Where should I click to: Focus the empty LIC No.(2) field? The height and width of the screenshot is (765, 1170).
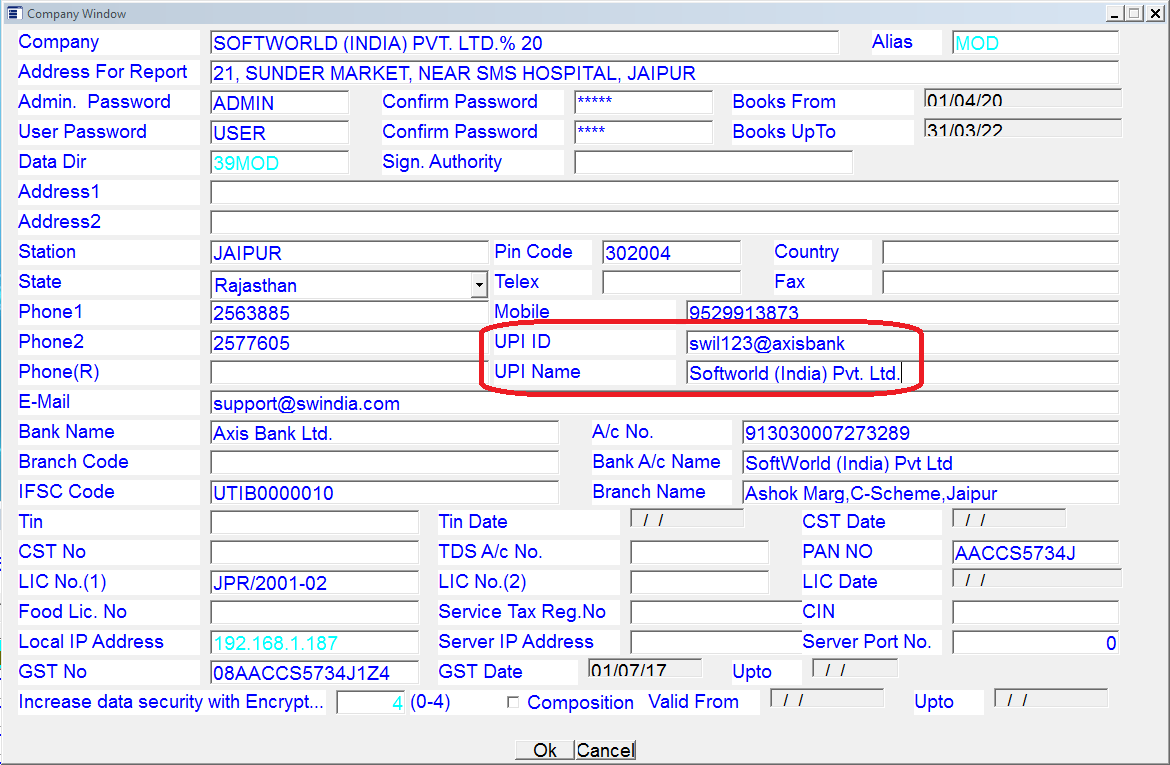coord(699,581)
